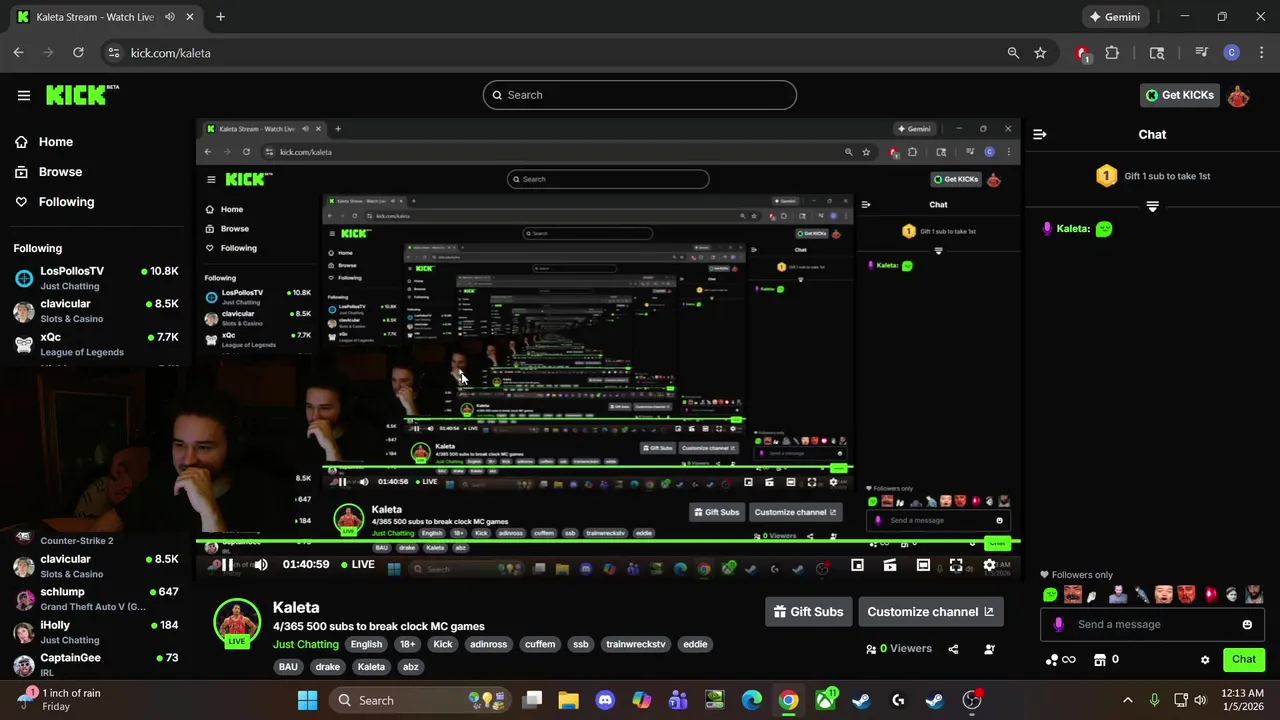The width and height of the screenshot is (1280, 720).
Task: Open Chrome extensions puzzle icon
Action: [1112, 53]
